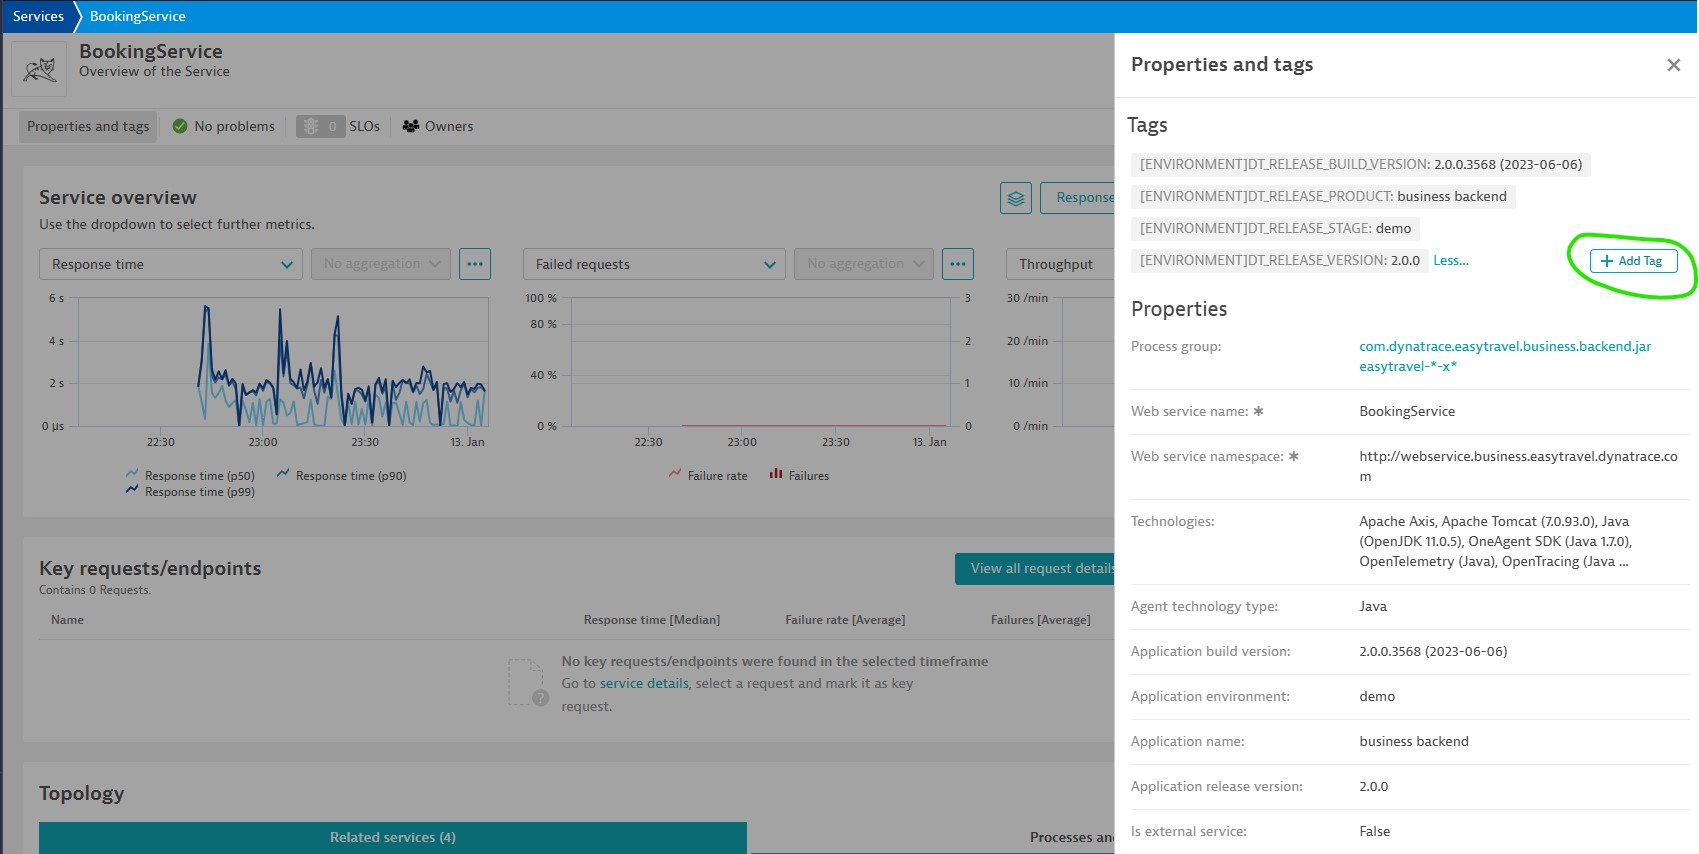The height and width of the screenshot is (854, 1699).
Task: Collapse the tags list with Less... link
Action: click(x=1451, y=260)
